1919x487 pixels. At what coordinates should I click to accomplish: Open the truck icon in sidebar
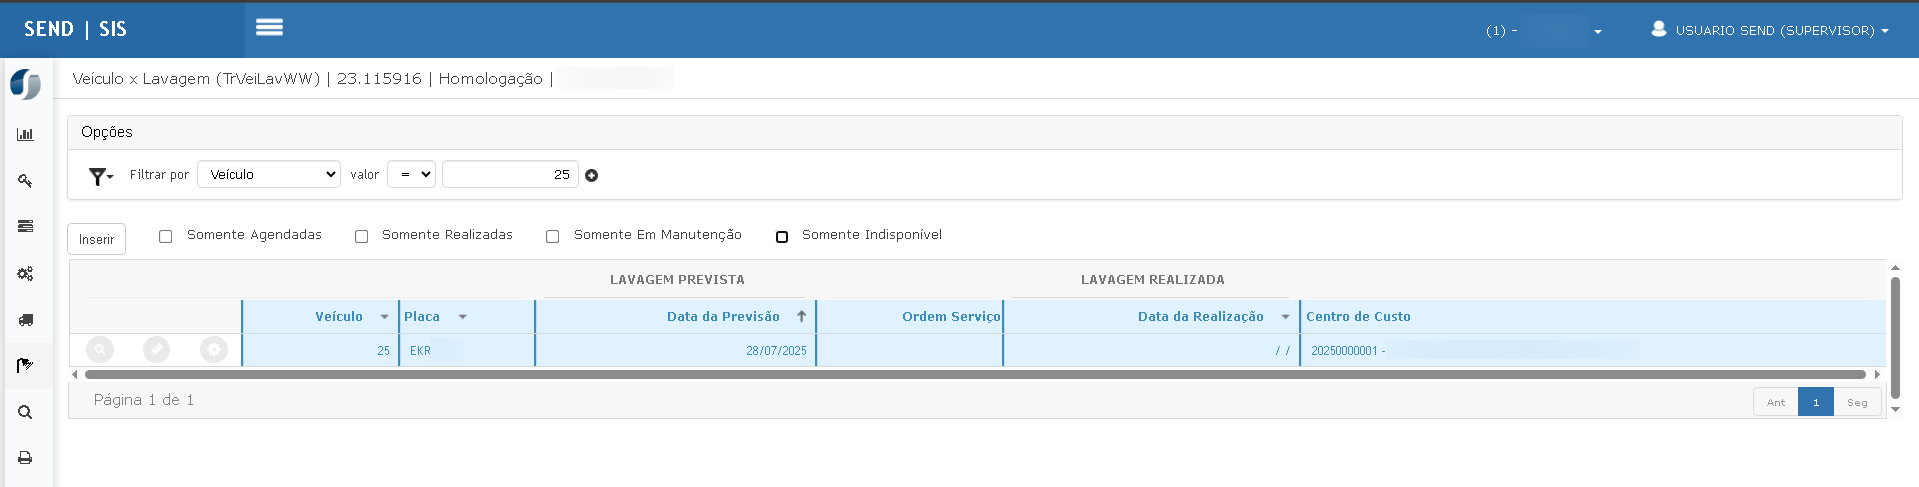pyautogui.click(x=25, y=320)
